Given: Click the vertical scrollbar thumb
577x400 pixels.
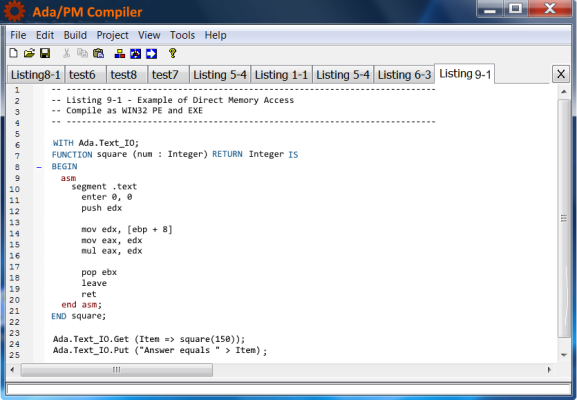Looking at the screenshot, I should [x=564, y=218].
